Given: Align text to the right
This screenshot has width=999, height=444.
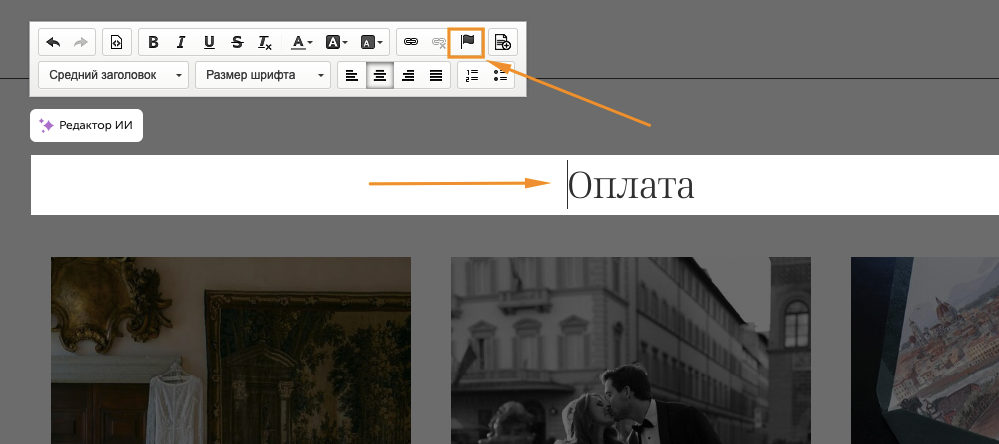Looking at the screenshot, I should 408,75.
